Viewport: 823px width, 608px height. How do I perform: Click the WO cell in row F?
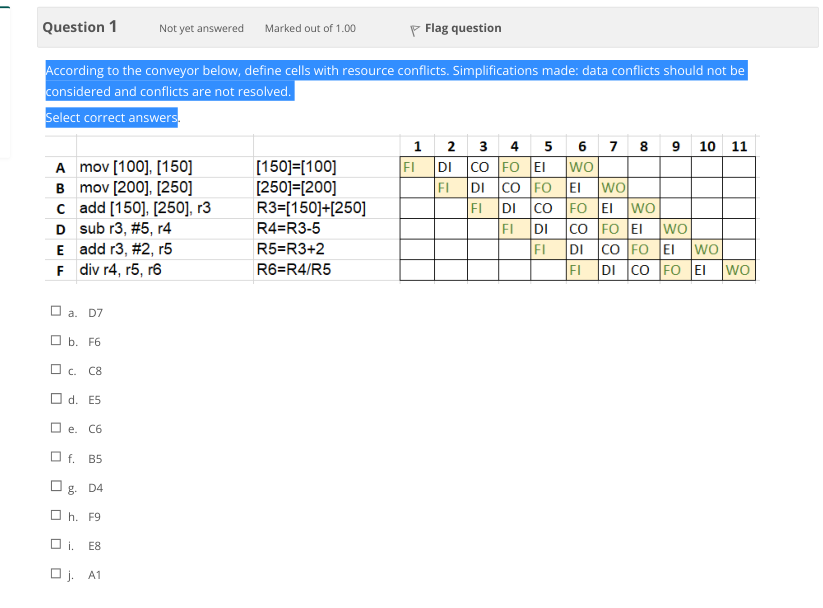tap(738, 270)
